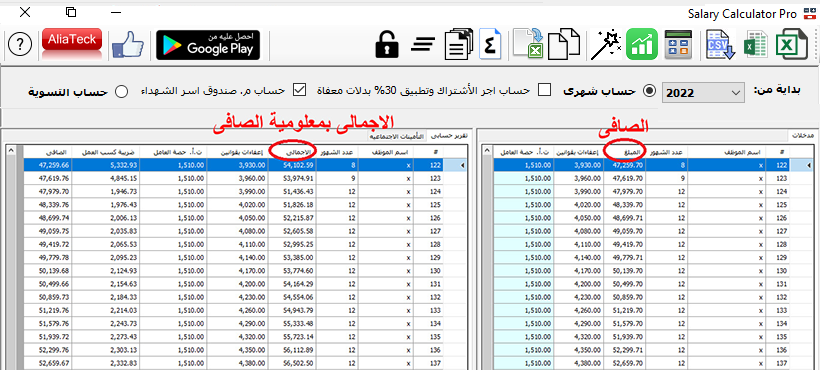Click scroll-up arrow of the report table
This screenshot has height=370, width=820.
[x=12, y=151]
